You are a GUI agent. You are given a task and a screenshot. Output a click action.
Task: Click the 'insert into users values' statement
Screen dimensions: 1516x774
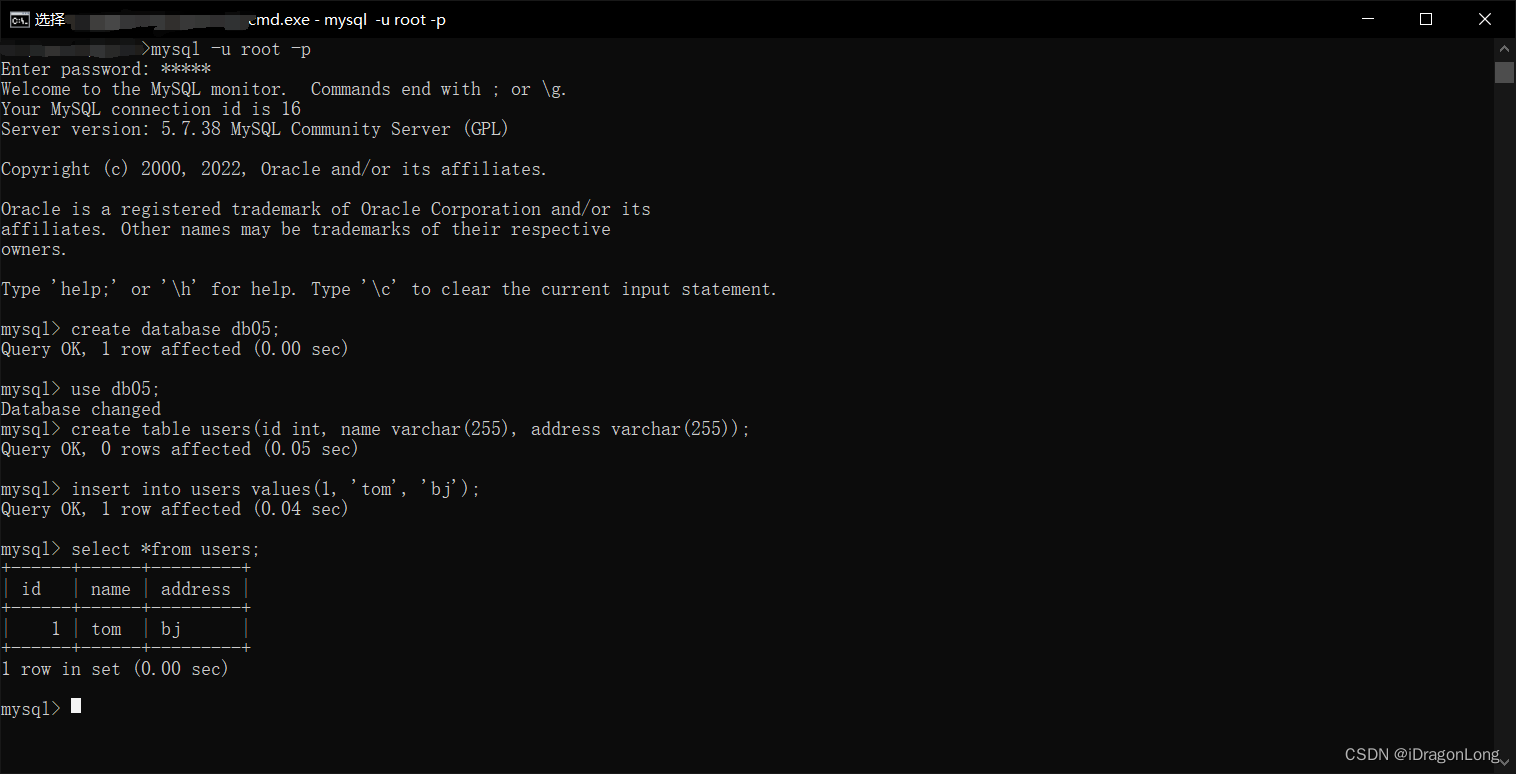[275, 489]
